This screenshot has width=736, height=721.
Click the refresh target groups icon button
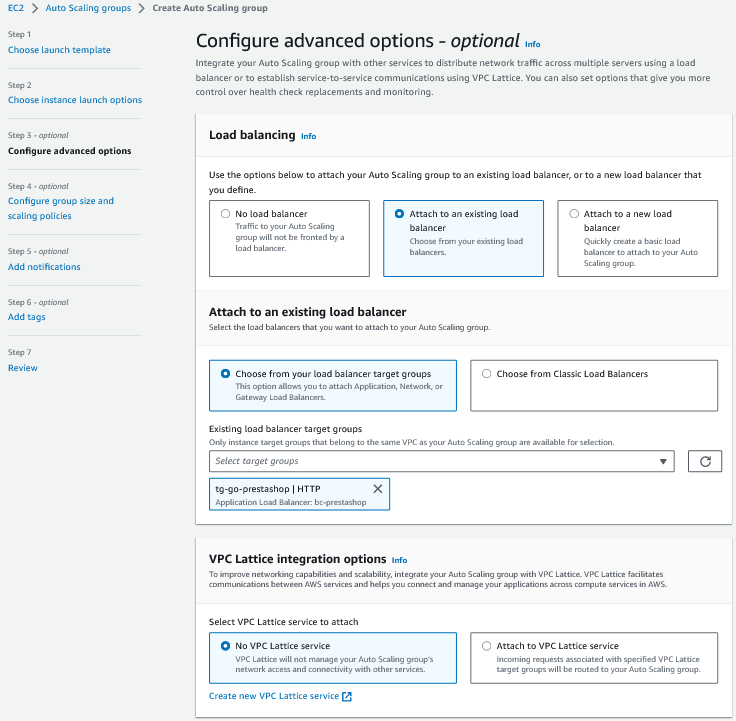pyautogui.click(x=704, y=461)
